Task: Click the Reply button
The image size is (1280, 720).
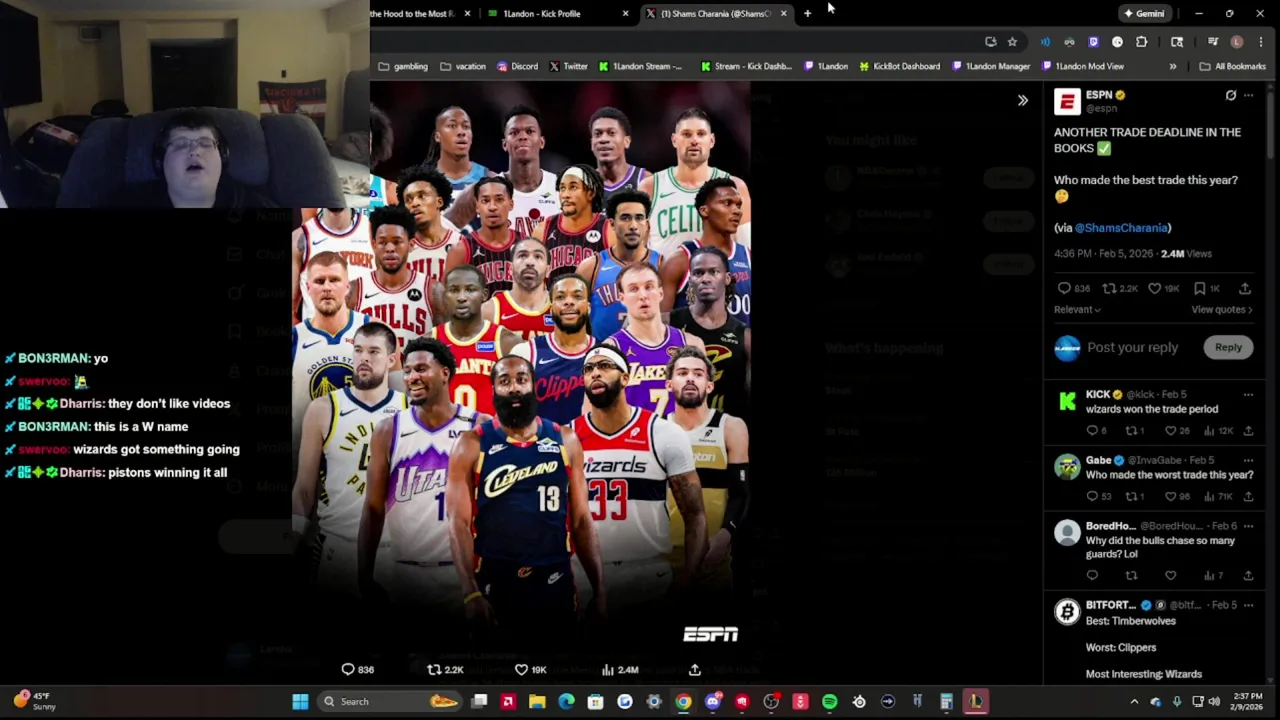Action: click(x=1228, y=347)
